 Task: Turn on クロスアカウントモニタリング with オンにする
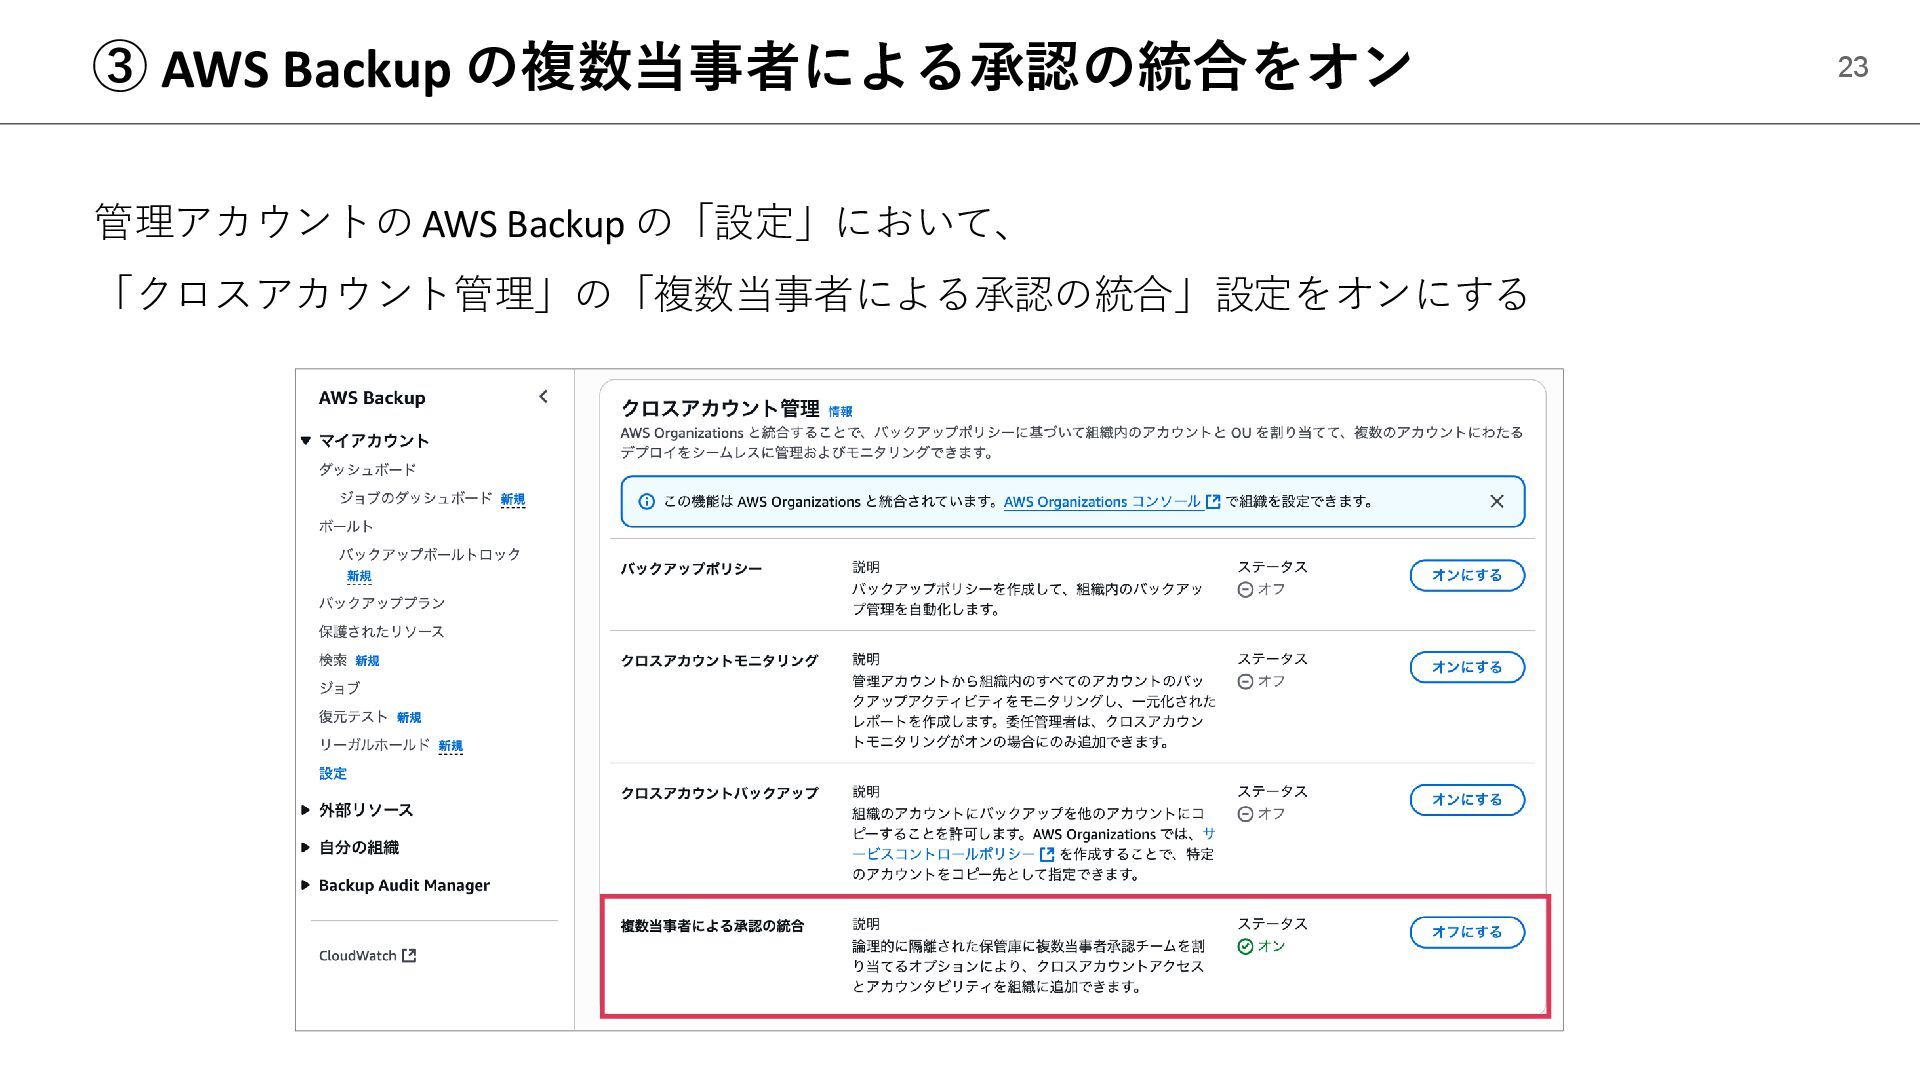tap(1467, 667)
